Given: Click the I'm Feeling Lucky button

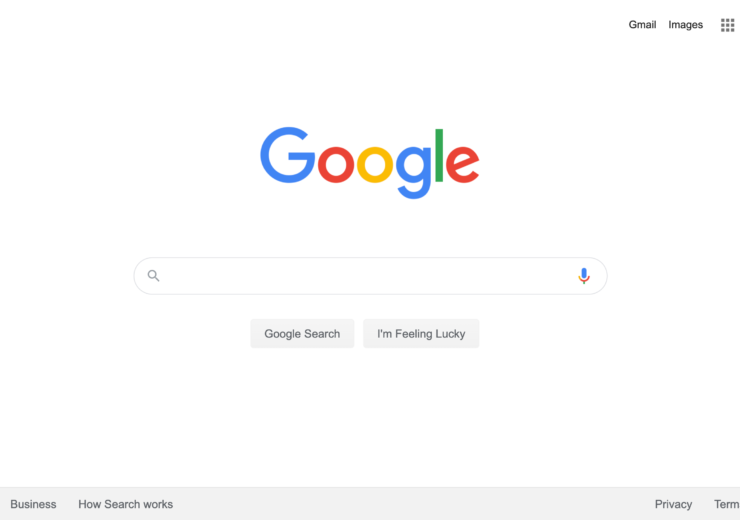Looking at the screenshot, I should 421,334.
